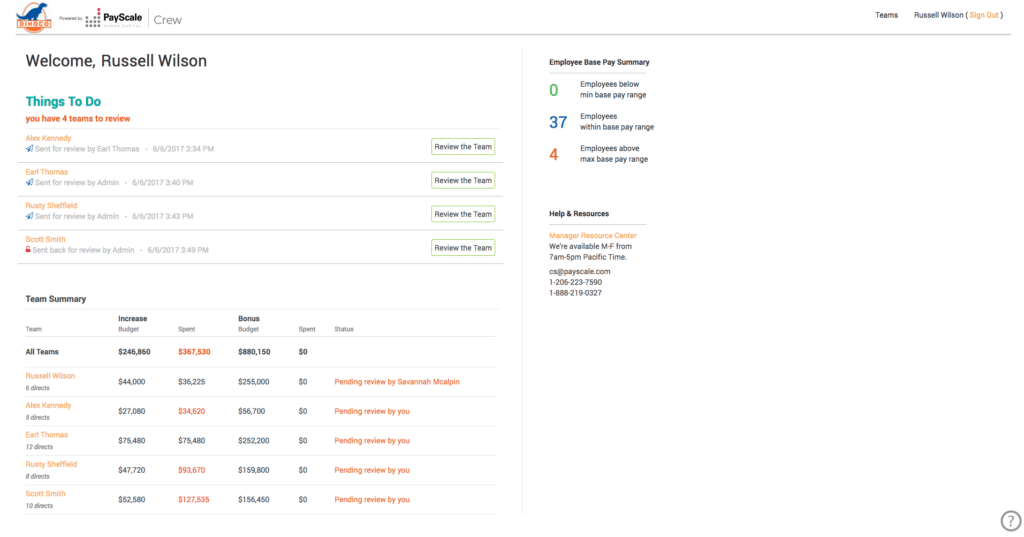1024x537 pixels.
Task: Open the Manager Resource Center link
Action: (x=592, y=235)
